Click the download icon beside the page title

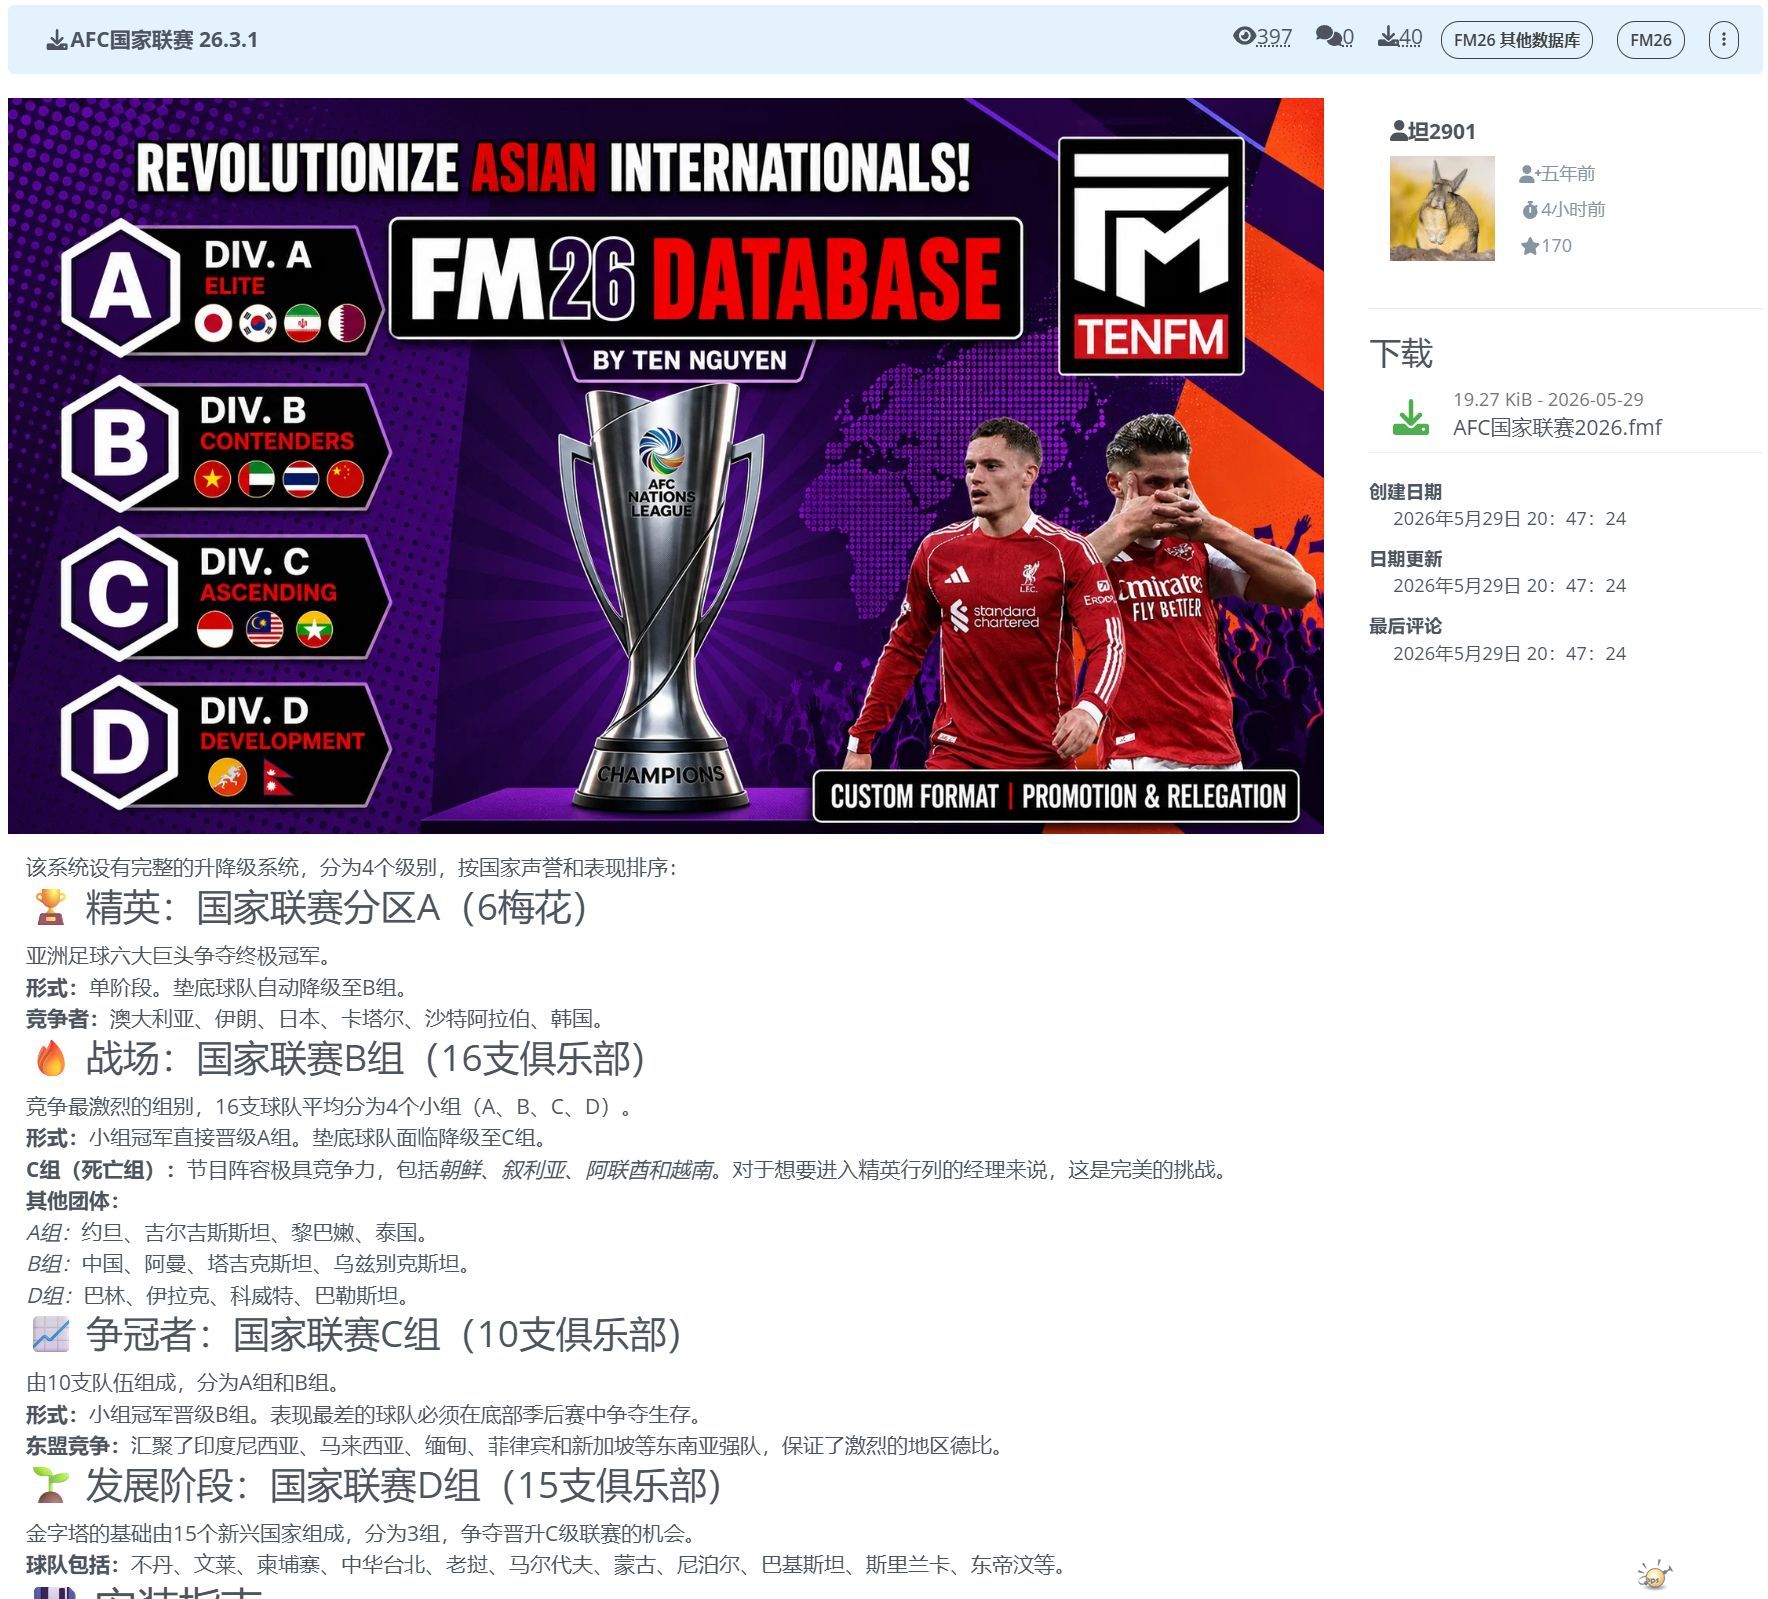[x=56, y=40]
